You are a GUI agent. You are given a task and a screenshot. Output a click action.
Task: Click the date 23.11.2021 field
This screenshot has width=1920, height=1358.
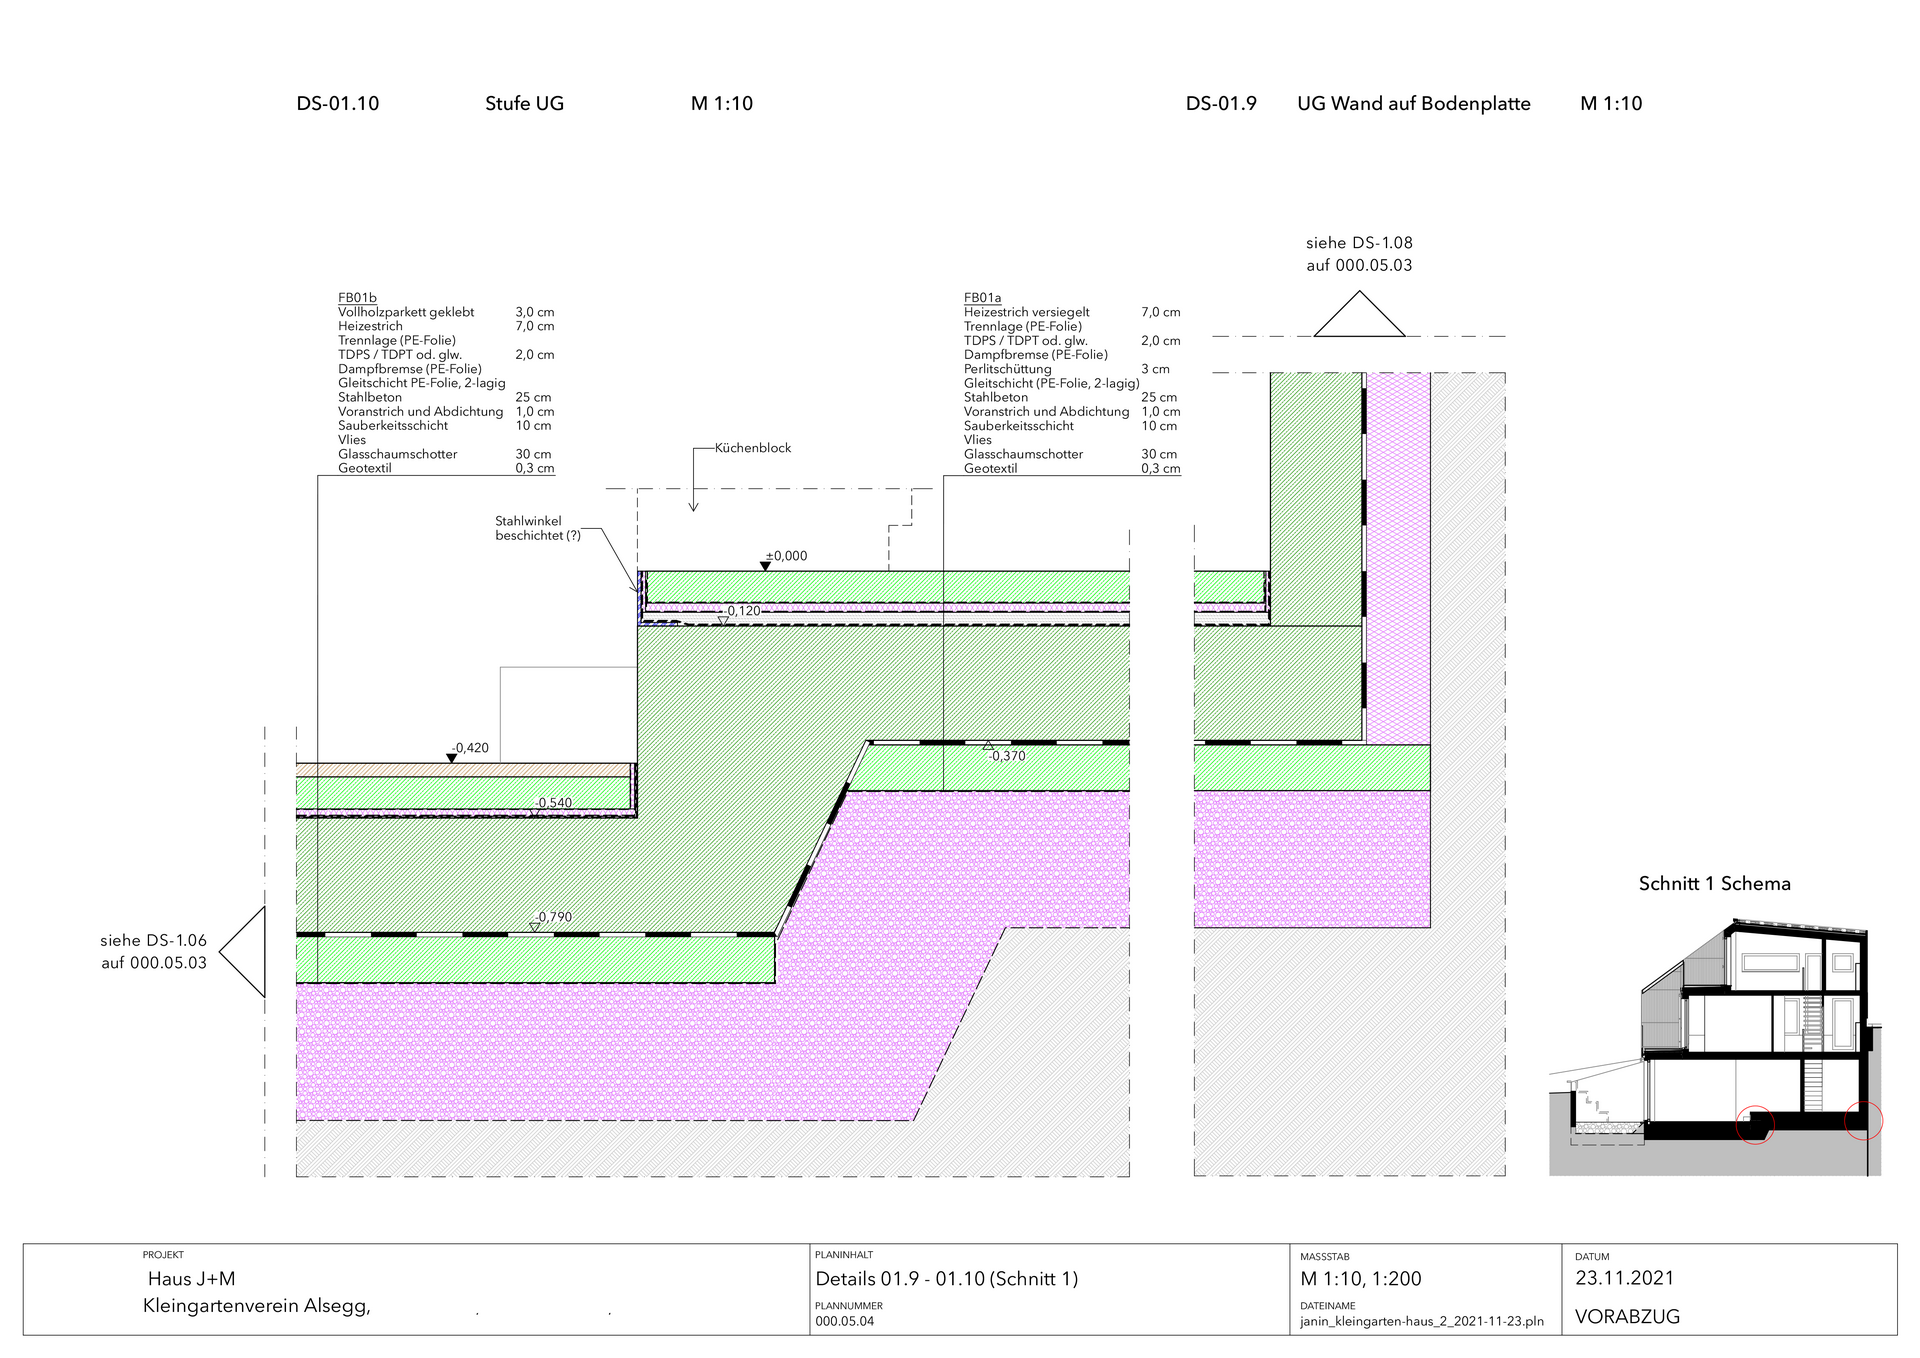[x=1624, y=1278]
